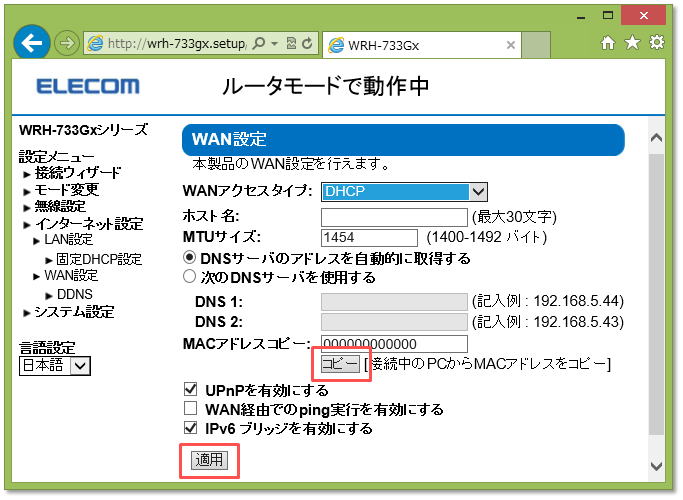Click the MACアドレスコピー input field
The width and height of the screenshot is (683, 500).
[x=394, y=344]
